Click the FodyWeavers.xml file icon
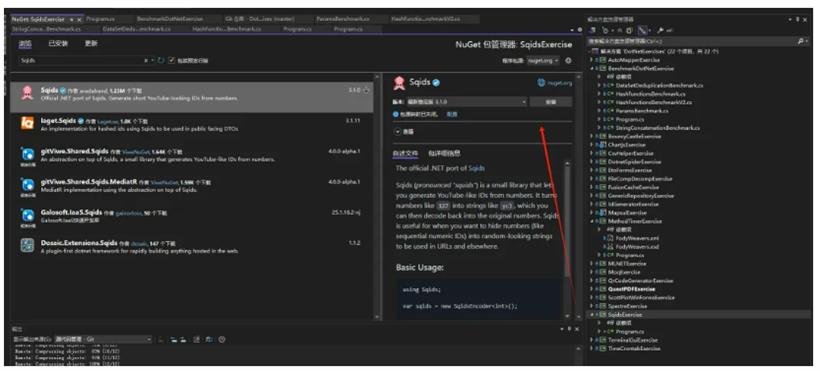 (609, 238)
